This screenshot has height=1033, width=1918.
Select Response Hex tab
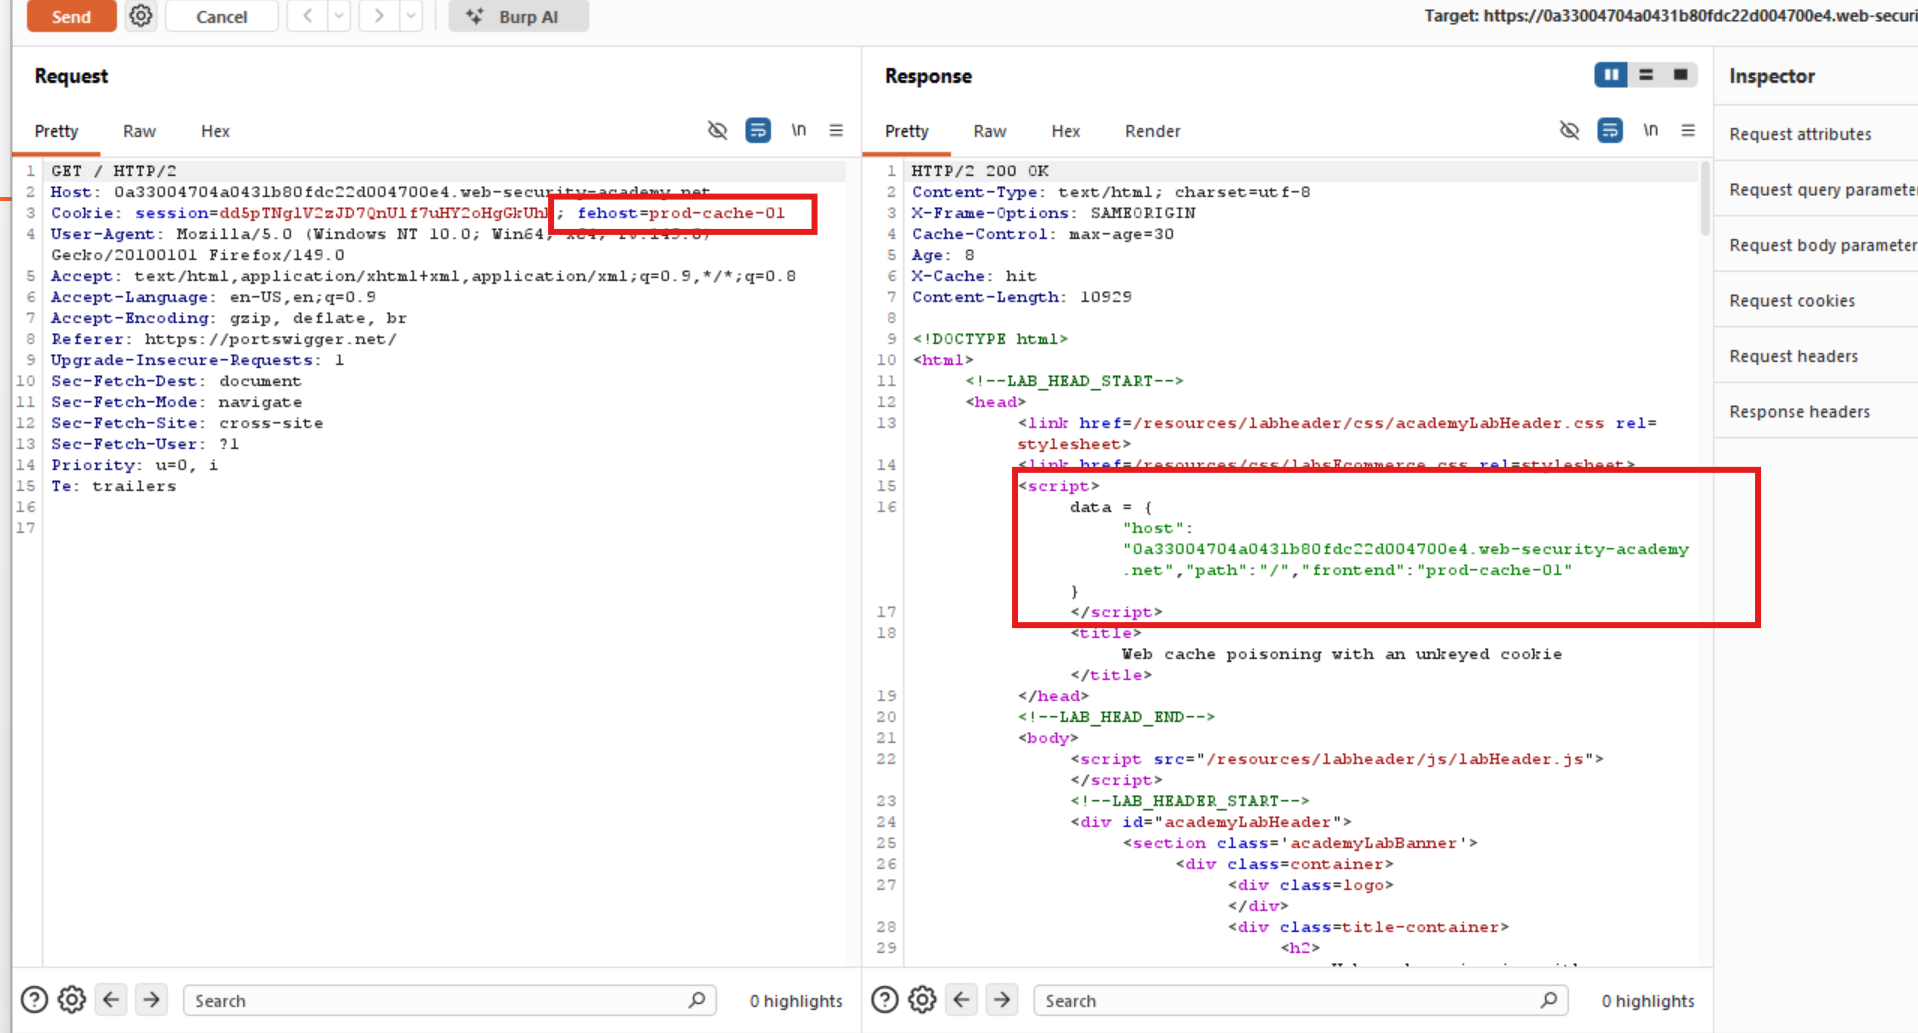[1066, 131]
